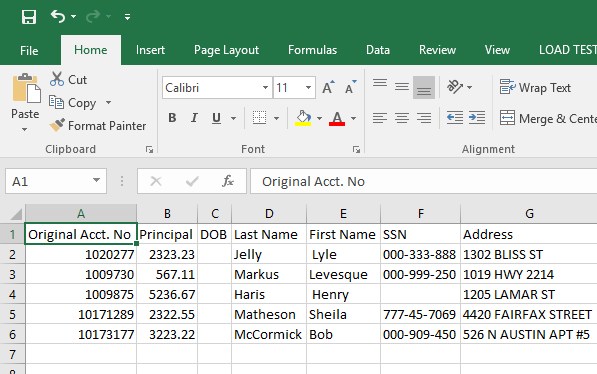
Task: Click Merge & Center button
Action: (548, 118)
